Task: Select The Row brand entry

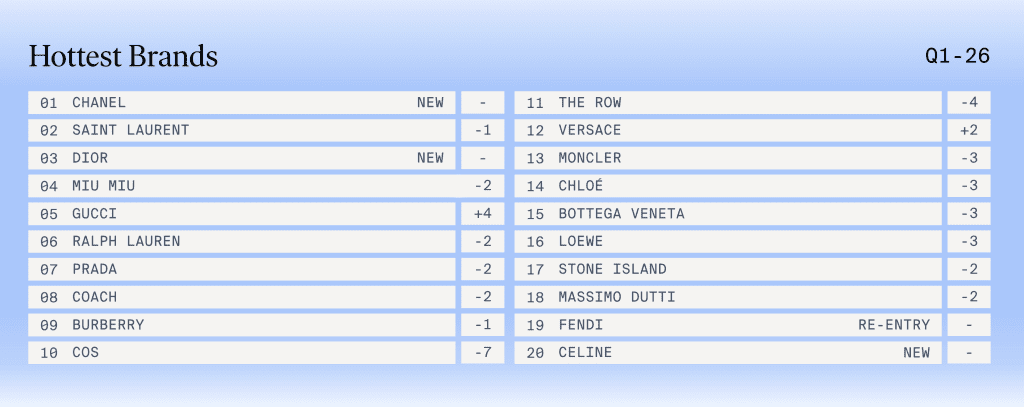Action: coord(728,102)
